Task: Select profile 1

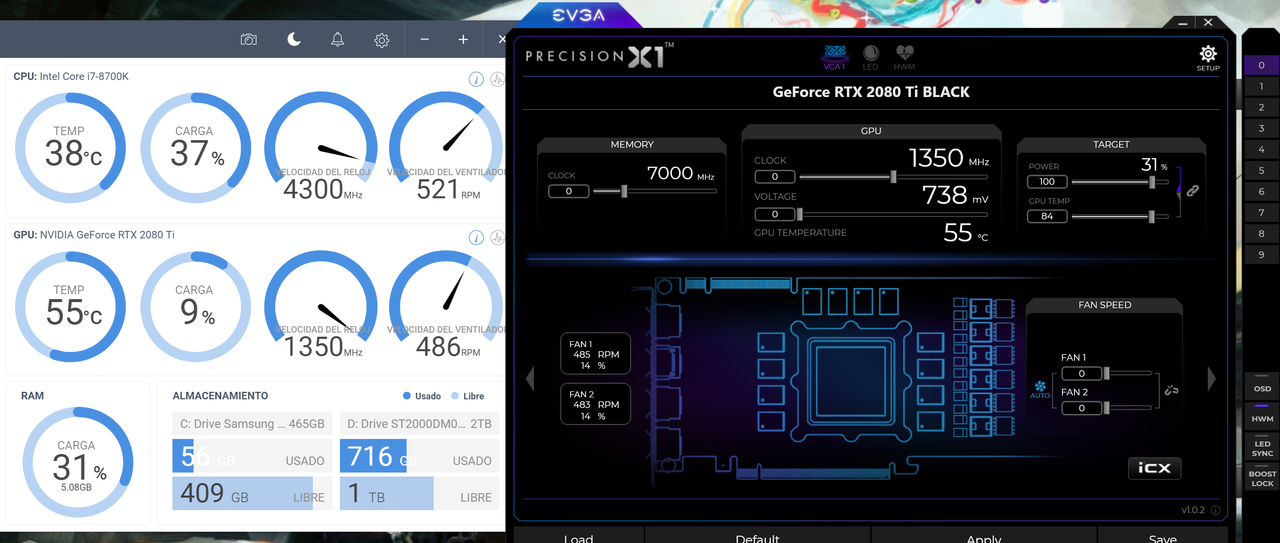Action: 1262,87
